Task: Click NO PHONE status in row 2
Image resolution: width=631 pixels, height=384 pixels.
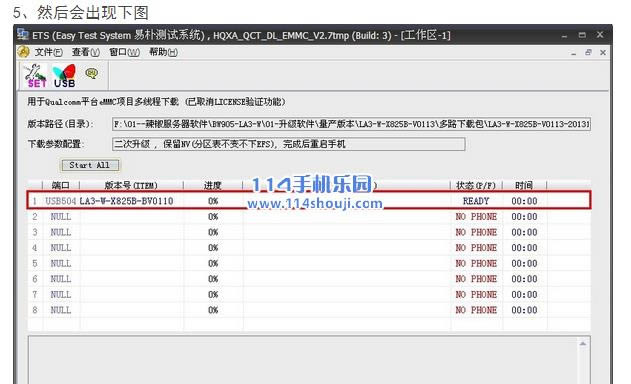Action: coord(476,217)
